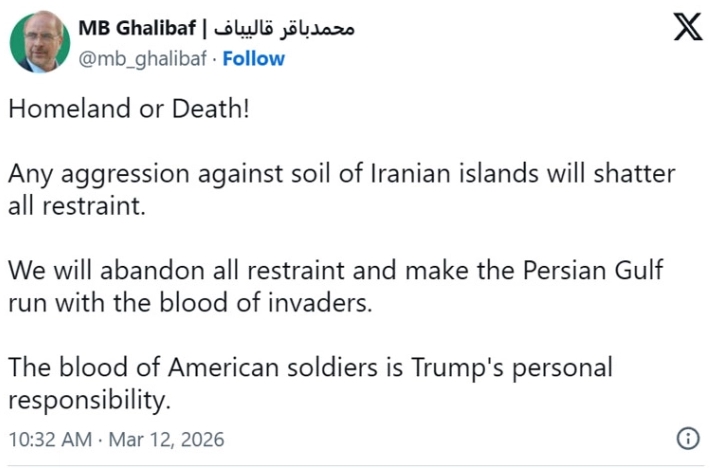This screenshot has height=468, width=710.
Task: Open the @mb_ghalibaf handle link
Action: (x=144, y=59)
